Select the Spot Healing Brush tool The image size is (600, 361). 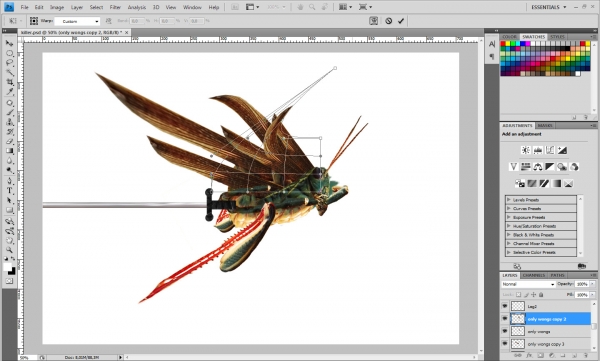click(x=10, y=103)
